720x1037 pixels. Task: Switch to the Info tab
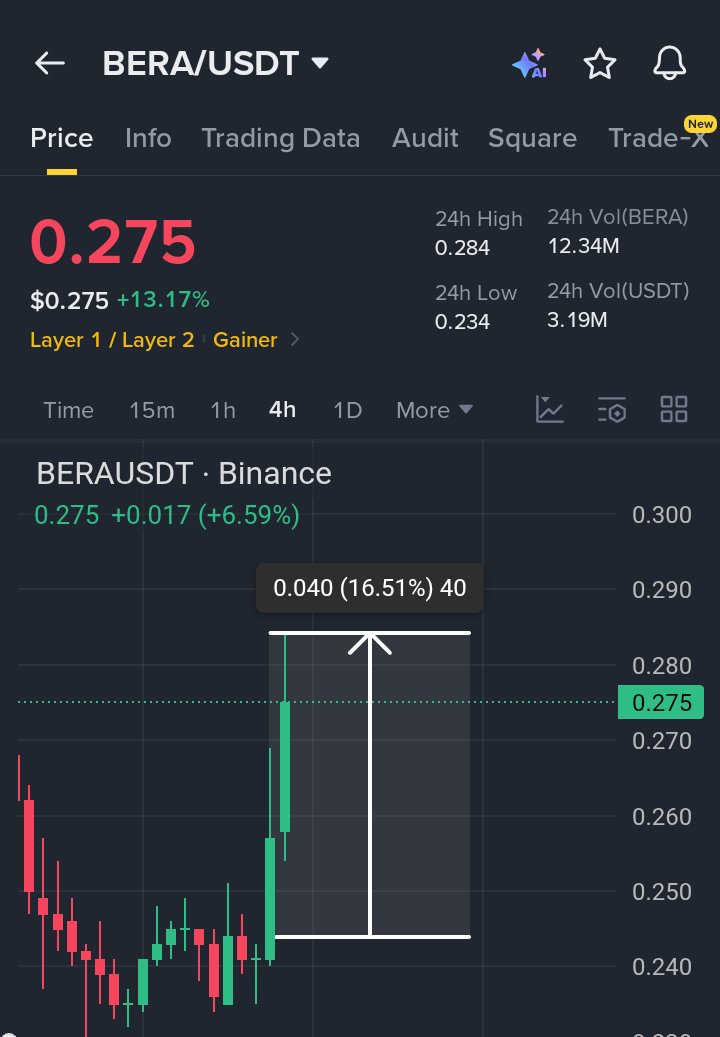(148, 138)
